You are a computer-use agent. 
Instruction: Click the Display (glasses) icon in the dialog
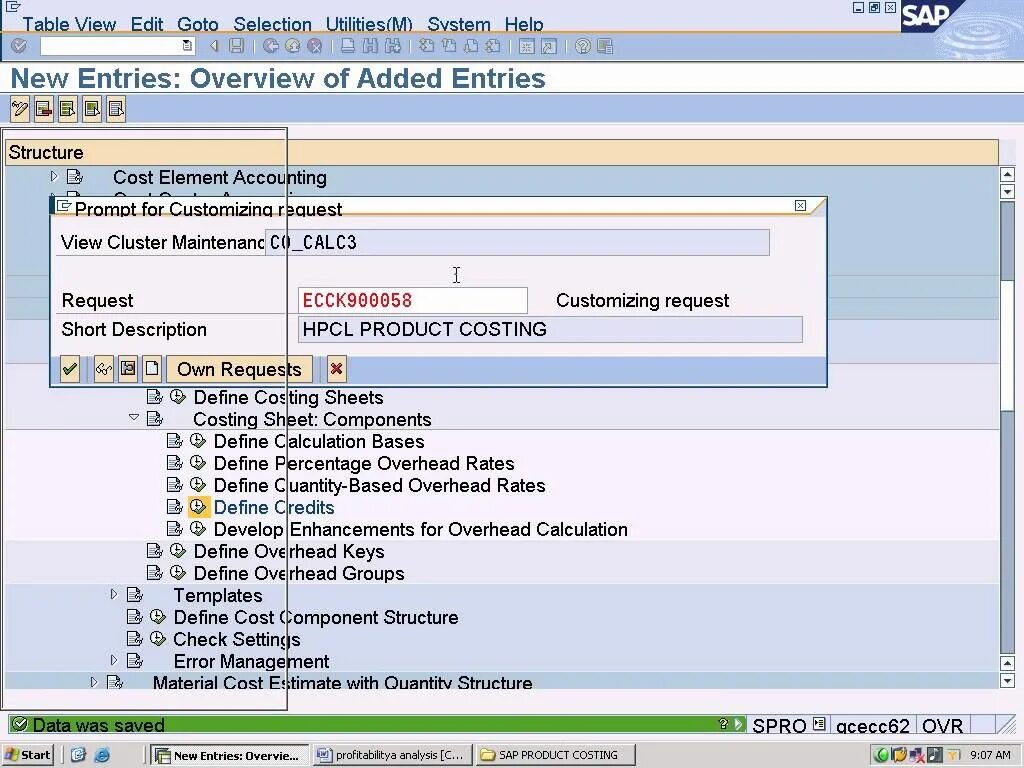103,369
